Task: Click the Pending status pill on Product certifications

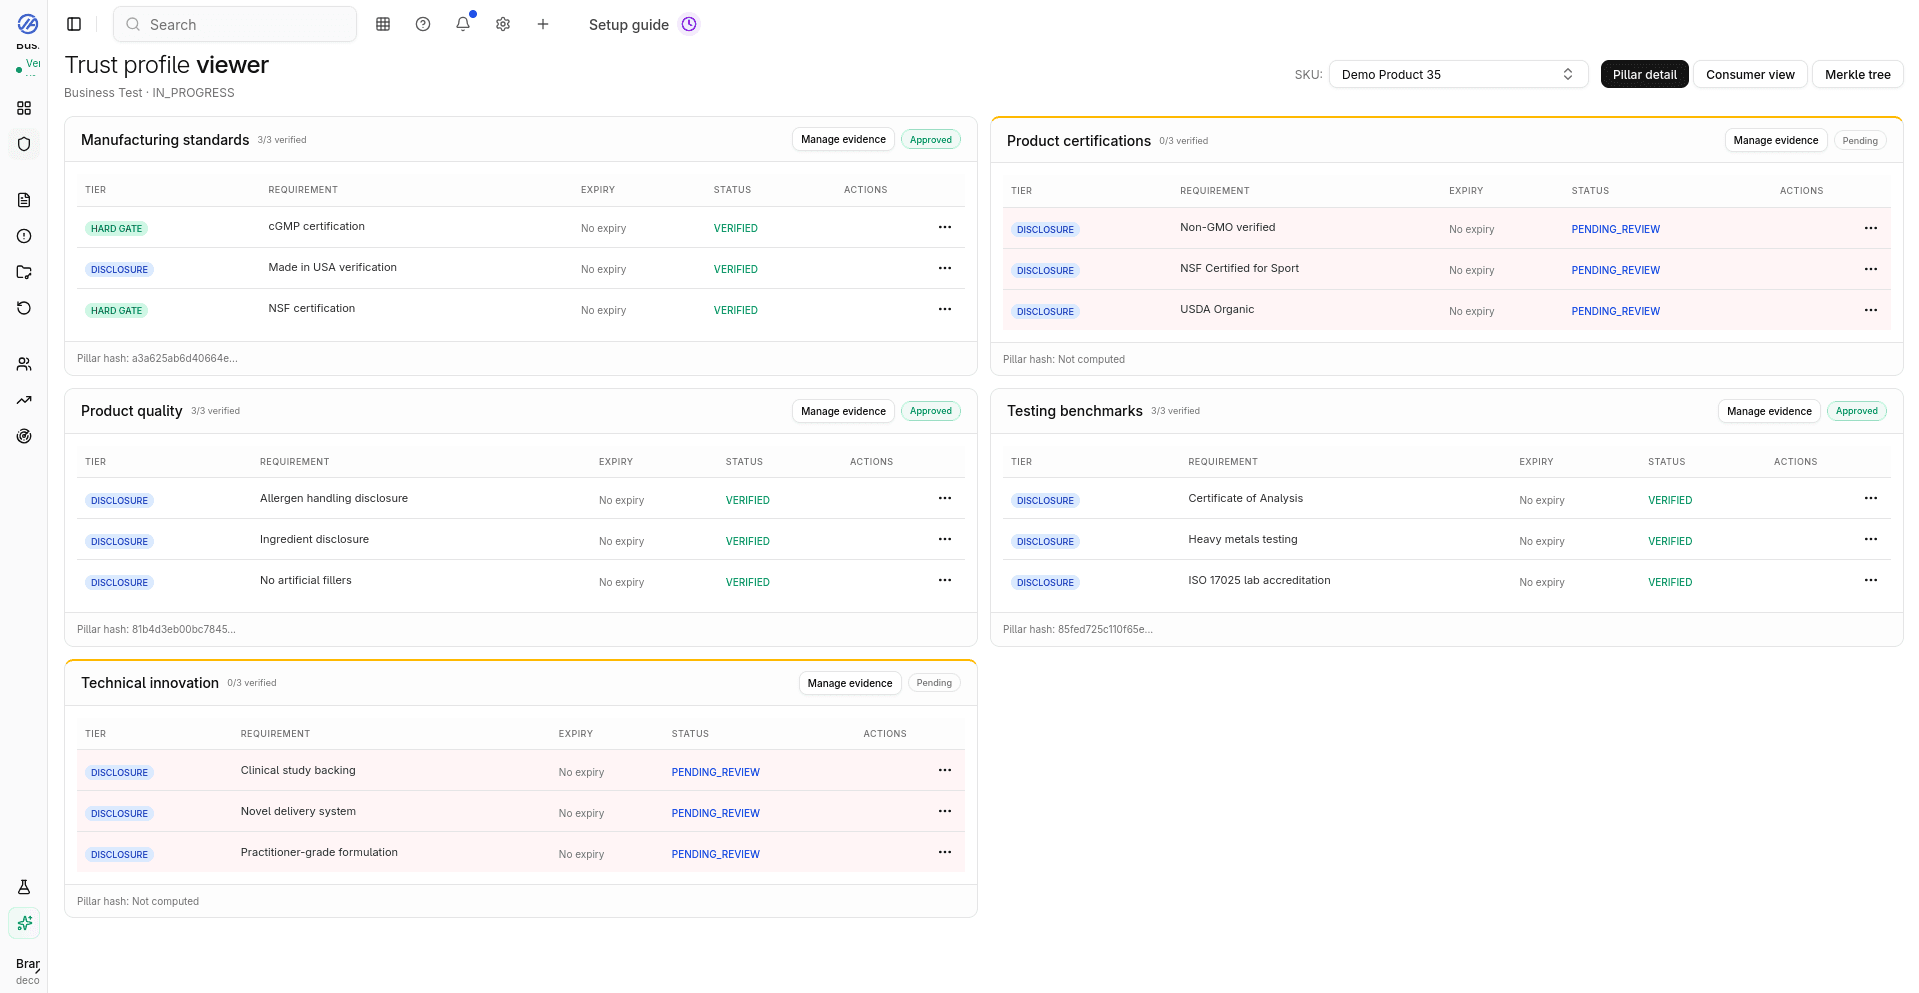Action: (1859, 140)
